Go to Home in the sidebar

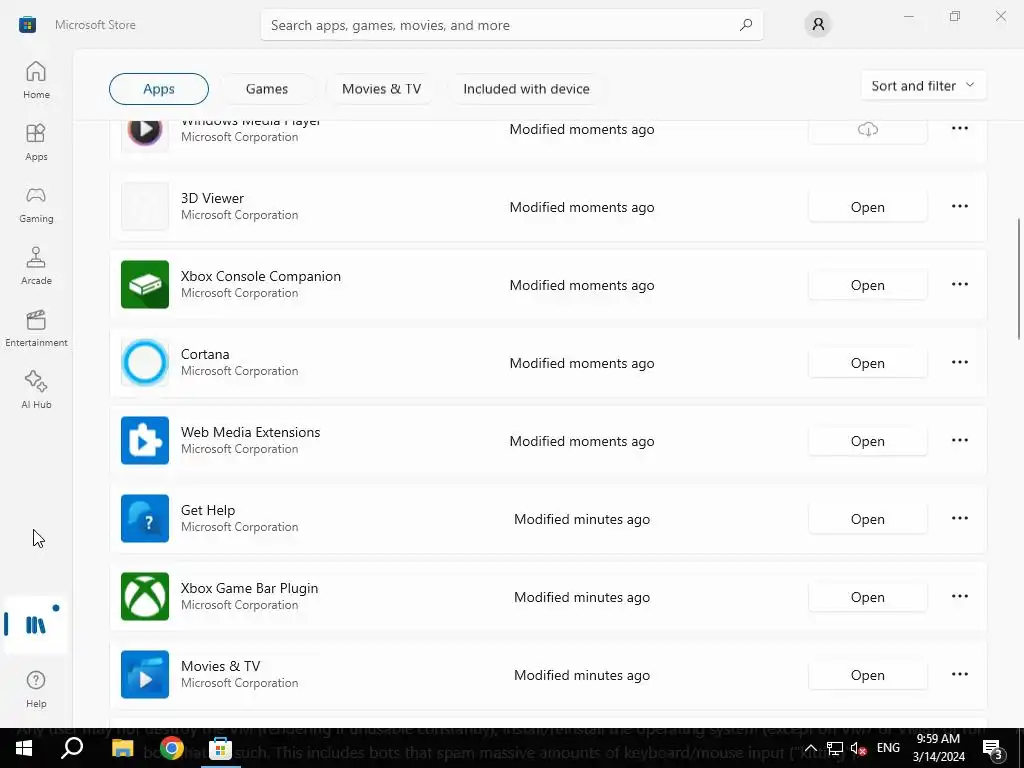tap(36, 80)
